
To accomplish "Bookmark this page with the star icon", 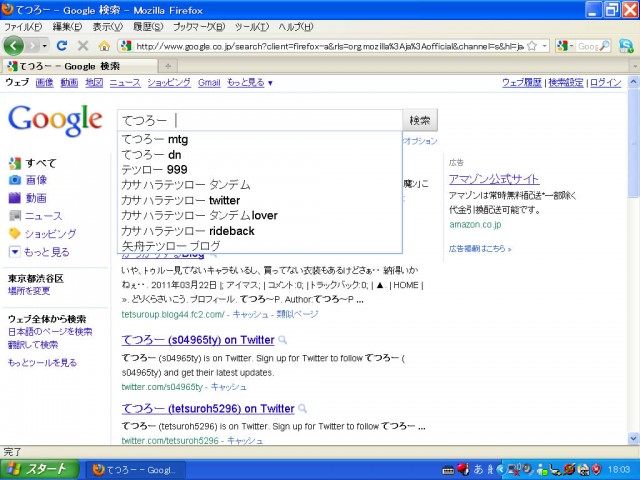I will tap(532, 46).
